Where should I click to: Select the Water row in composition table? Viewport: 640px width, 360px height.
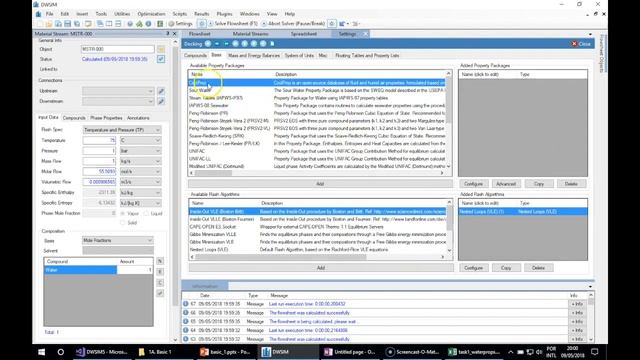(x=98, y=270)
